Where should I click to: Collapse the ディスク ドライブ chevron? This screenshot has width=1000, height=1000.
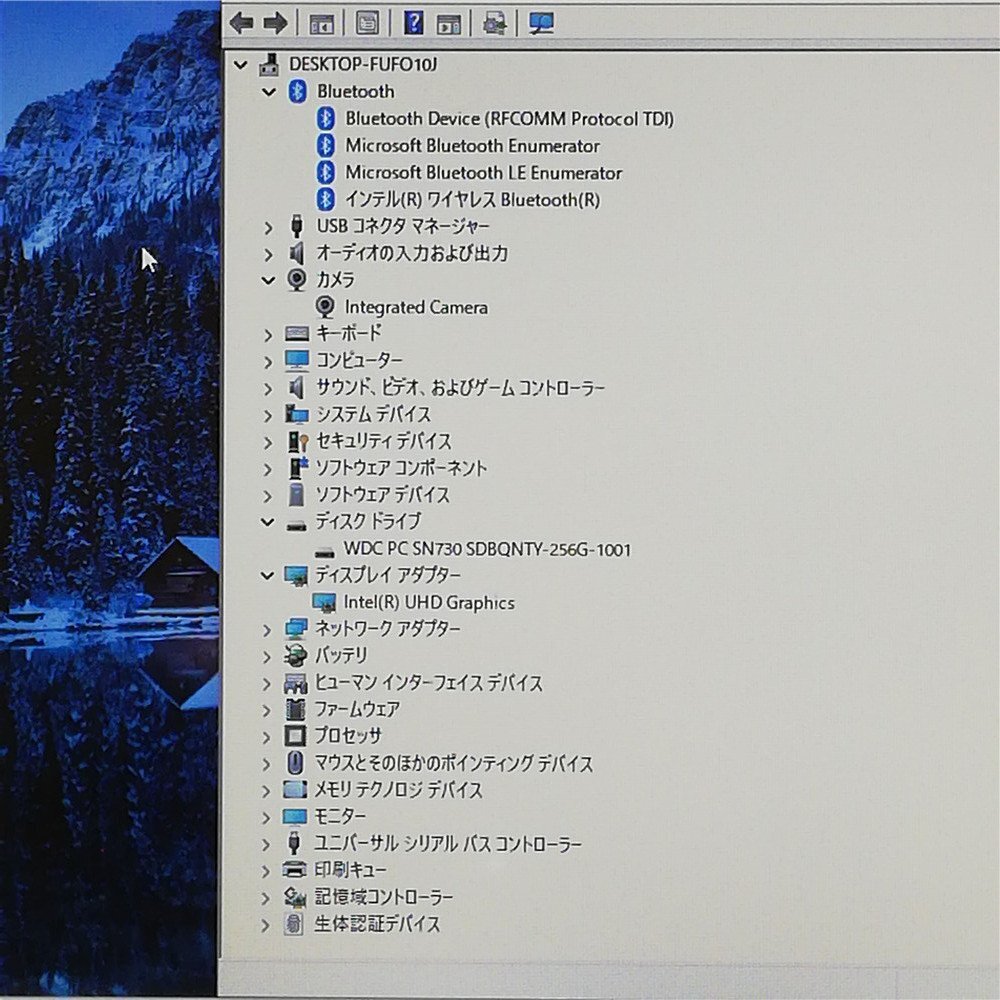(x=267, y=522)
